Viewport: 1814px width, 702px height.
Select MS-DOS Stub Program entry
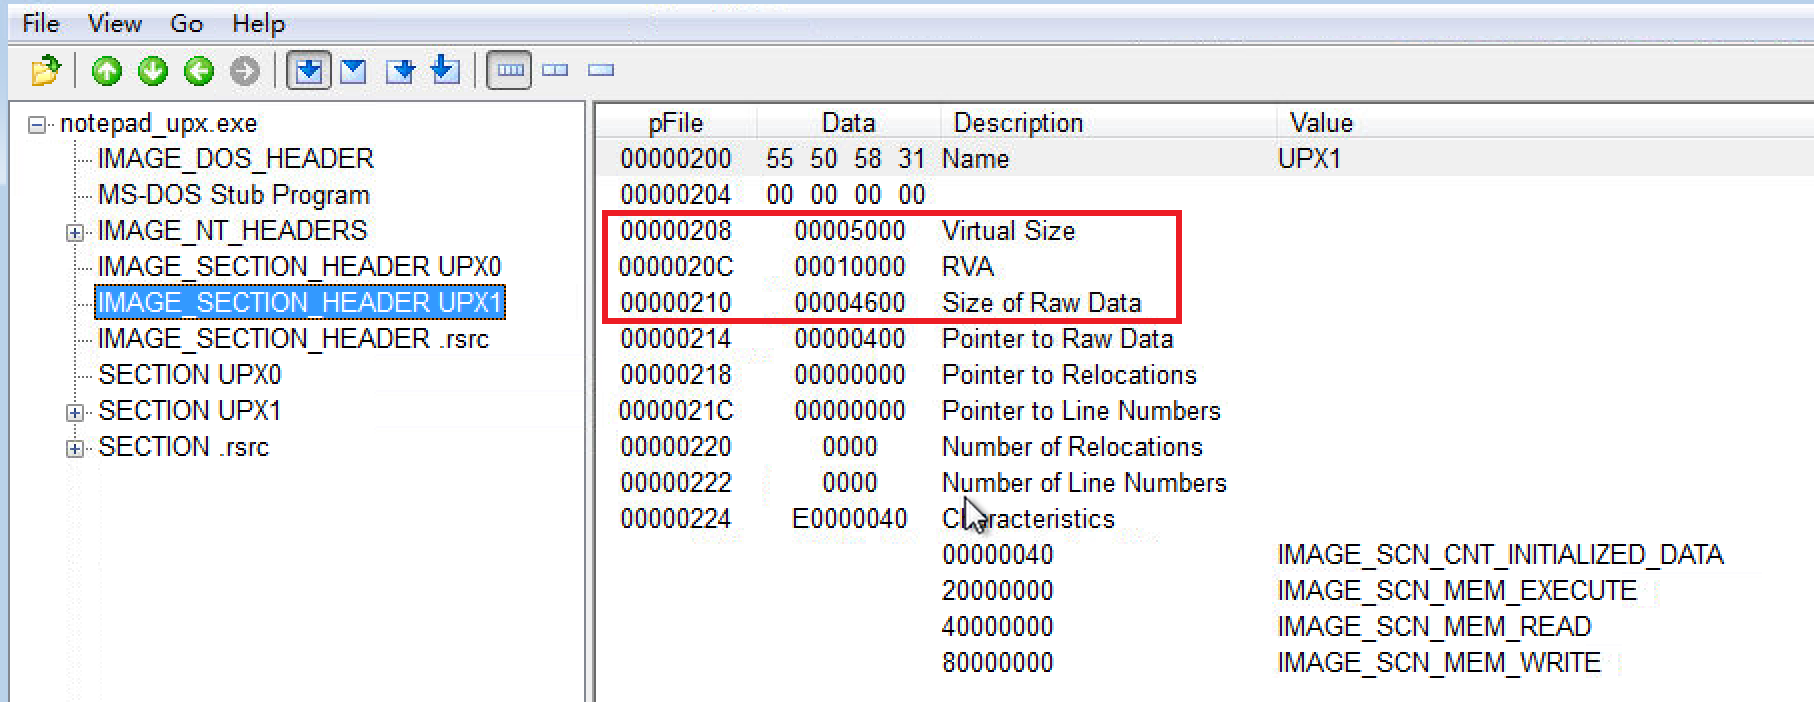[233, 195]
